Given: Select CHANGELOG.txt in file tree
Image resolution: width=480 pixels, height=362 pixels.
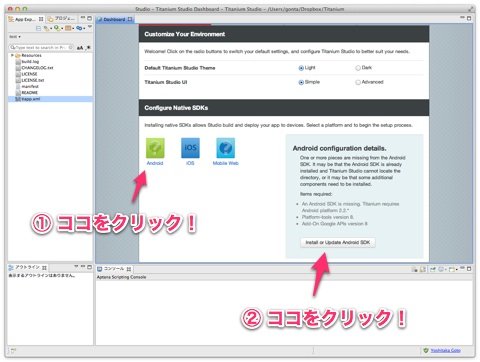Looking at the screenshot, I should (x=37, y=68).
